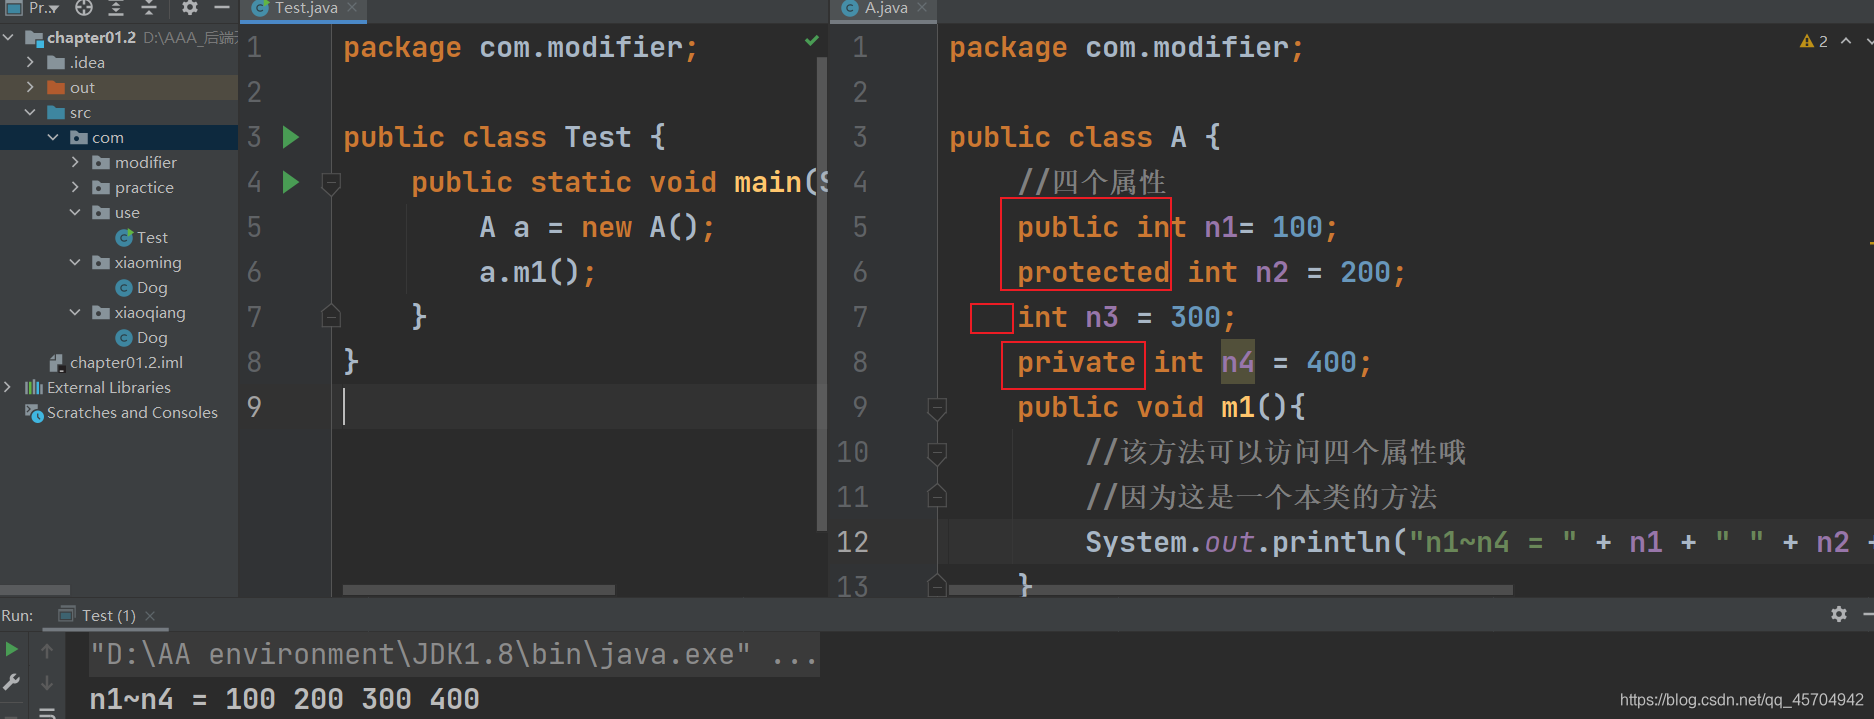The width and height of the screenshot is (1874, 719).
Task: Toggle soft-wrap icon in Run console
Action: pos(47,712)
